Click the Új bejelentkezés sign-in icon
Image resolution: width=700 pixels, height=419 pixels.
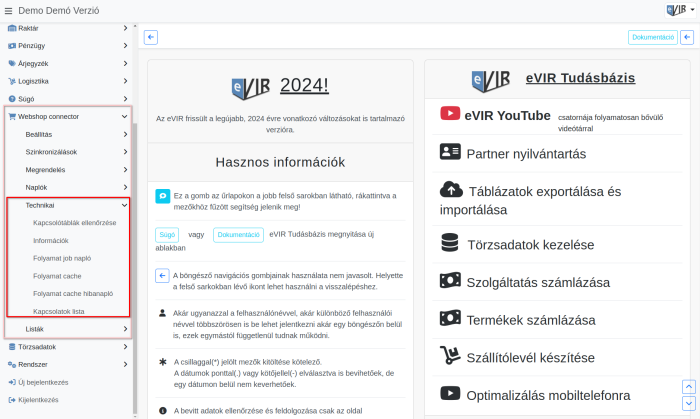click(x=12, y=382)
